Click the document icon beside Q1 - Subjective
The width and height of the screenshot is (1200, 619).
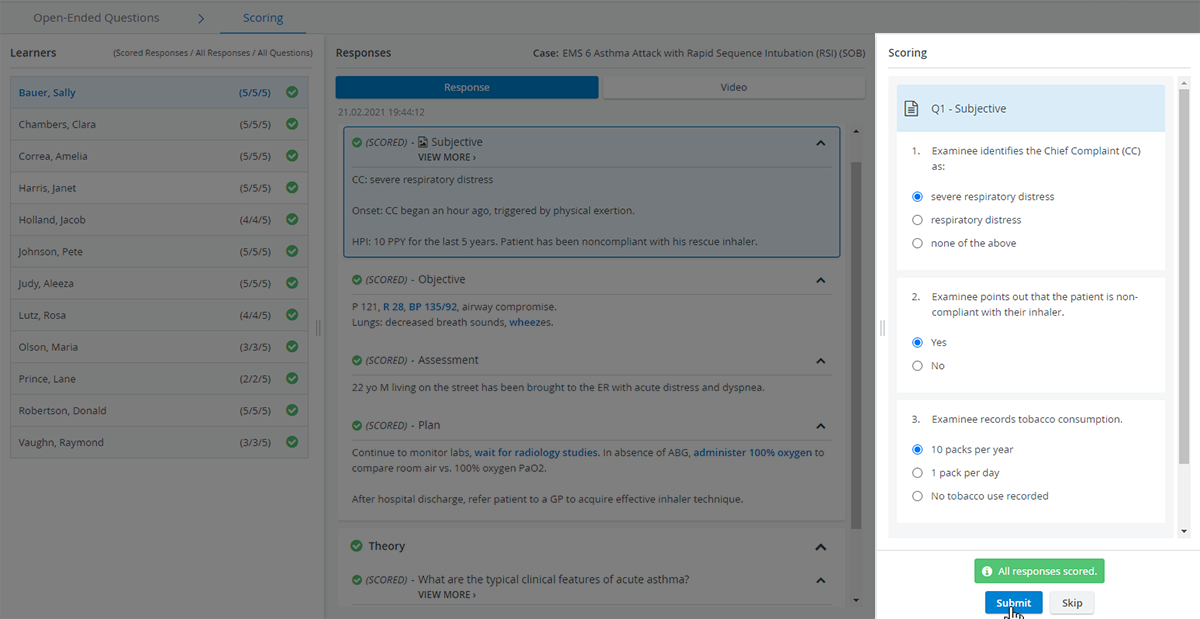pos(911,108)
